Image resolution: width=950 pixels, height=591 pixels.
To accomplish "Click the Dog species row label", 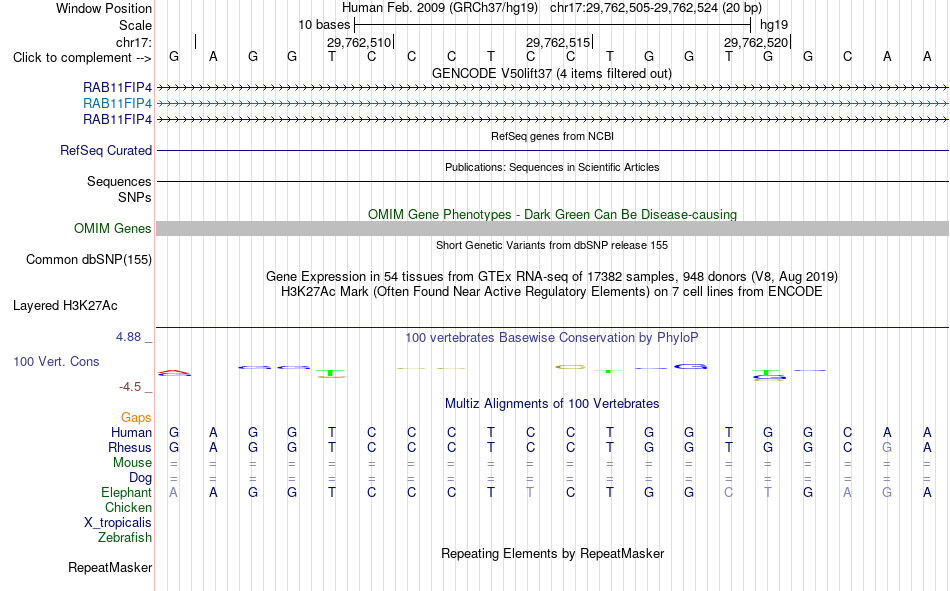I will 140,478.
